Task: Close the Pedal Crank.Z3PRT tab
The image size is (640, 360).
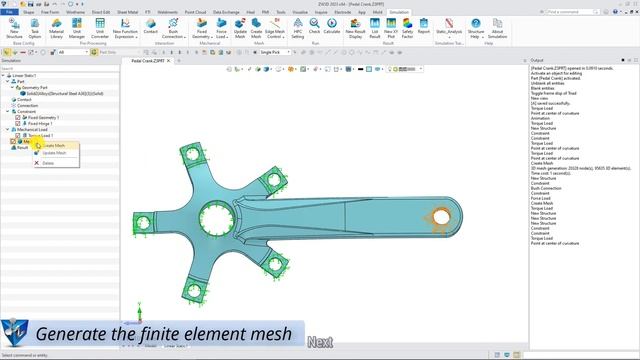Action: (x=169, y=61)
